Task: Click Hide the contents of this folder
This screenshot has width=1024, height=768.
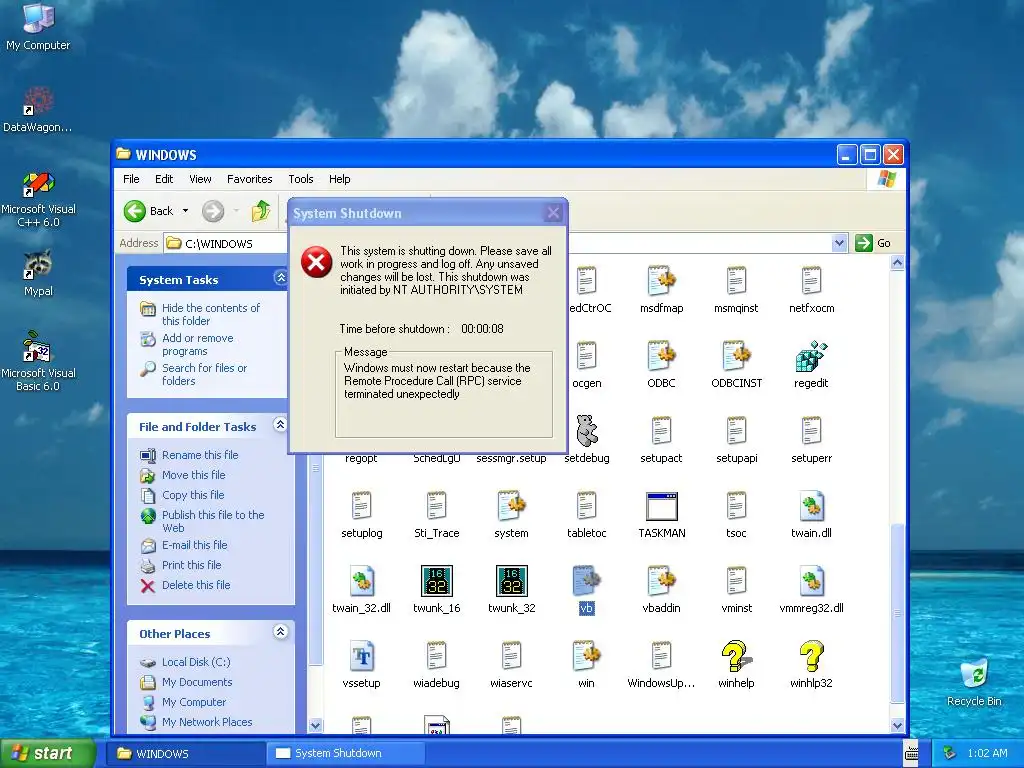Action: (x=210, y=314)
